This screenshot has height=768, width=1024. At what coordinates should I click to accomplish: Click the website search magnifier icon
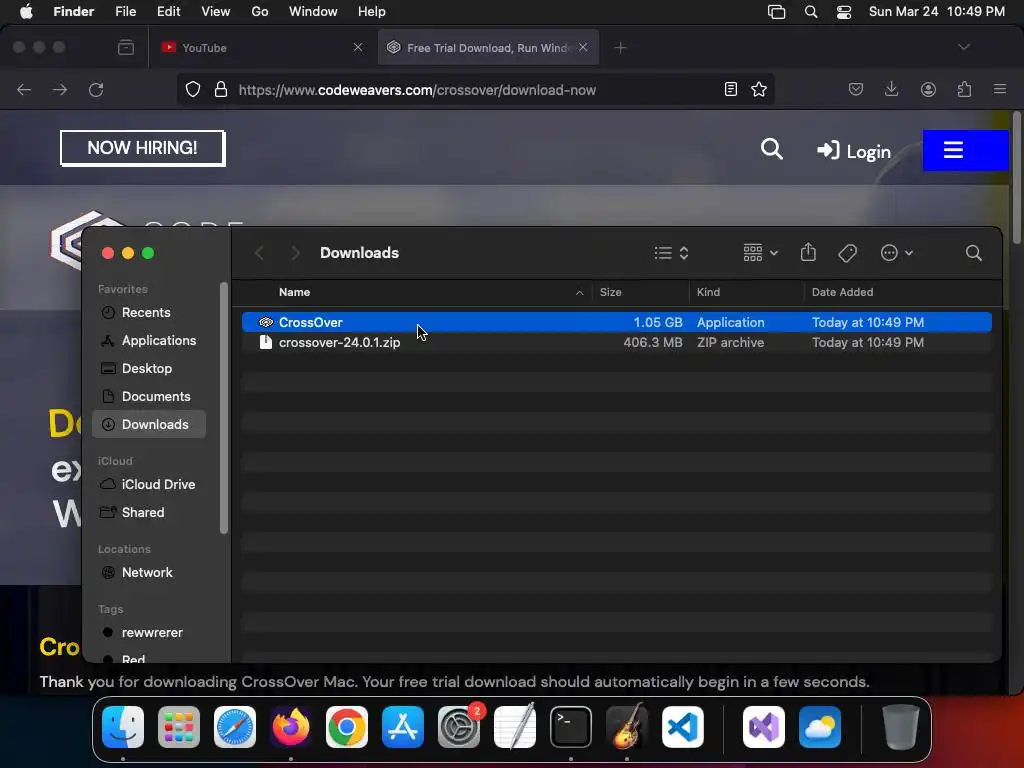(x=771, y=149)
